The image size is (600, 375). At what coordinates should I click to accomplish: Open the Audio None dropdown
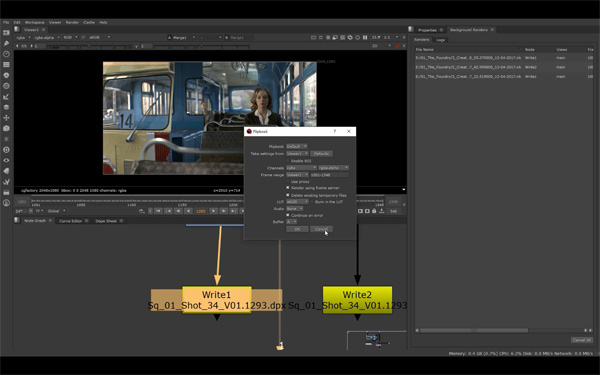295,209
